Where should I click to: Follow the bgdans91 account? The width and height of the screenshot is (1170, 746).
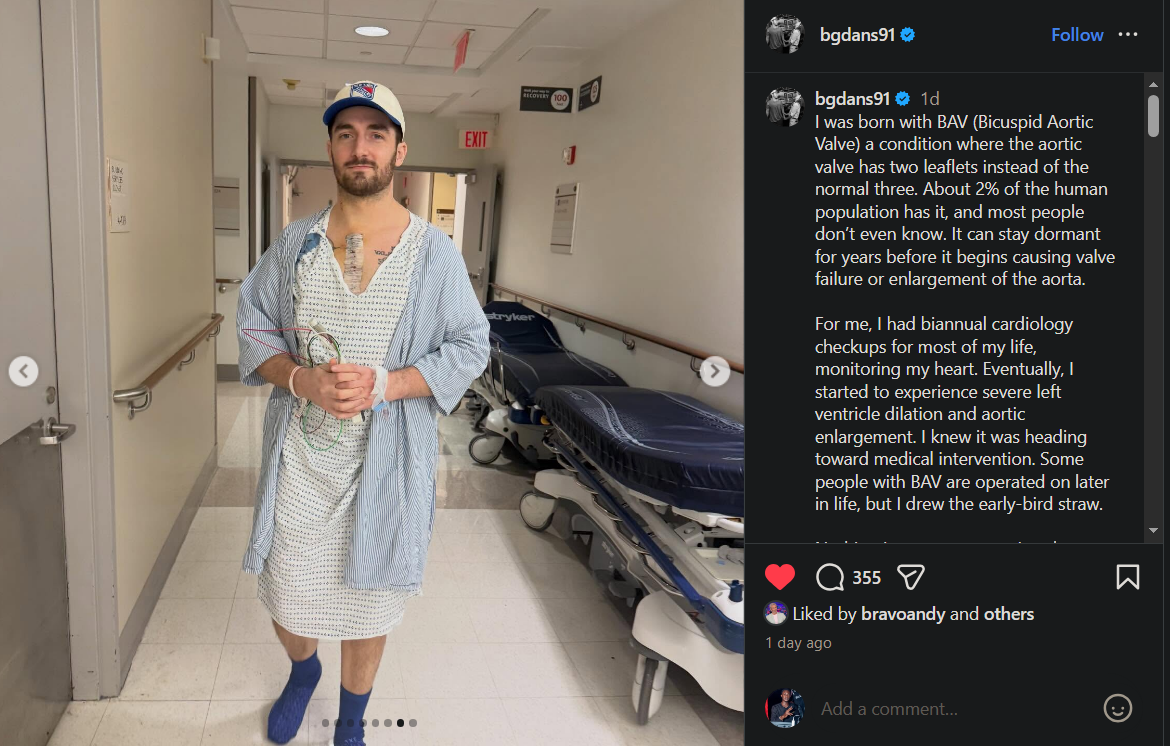[1077, 34]
